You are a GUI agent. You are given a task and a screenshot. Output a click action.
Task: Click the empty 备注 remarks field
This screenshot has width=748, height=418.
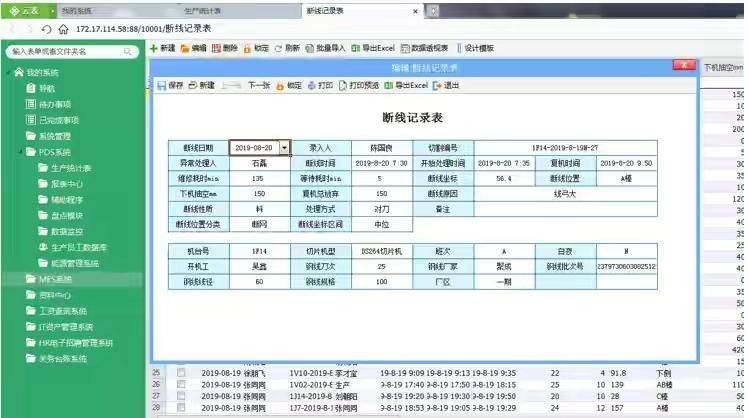[x=565, y=209]
